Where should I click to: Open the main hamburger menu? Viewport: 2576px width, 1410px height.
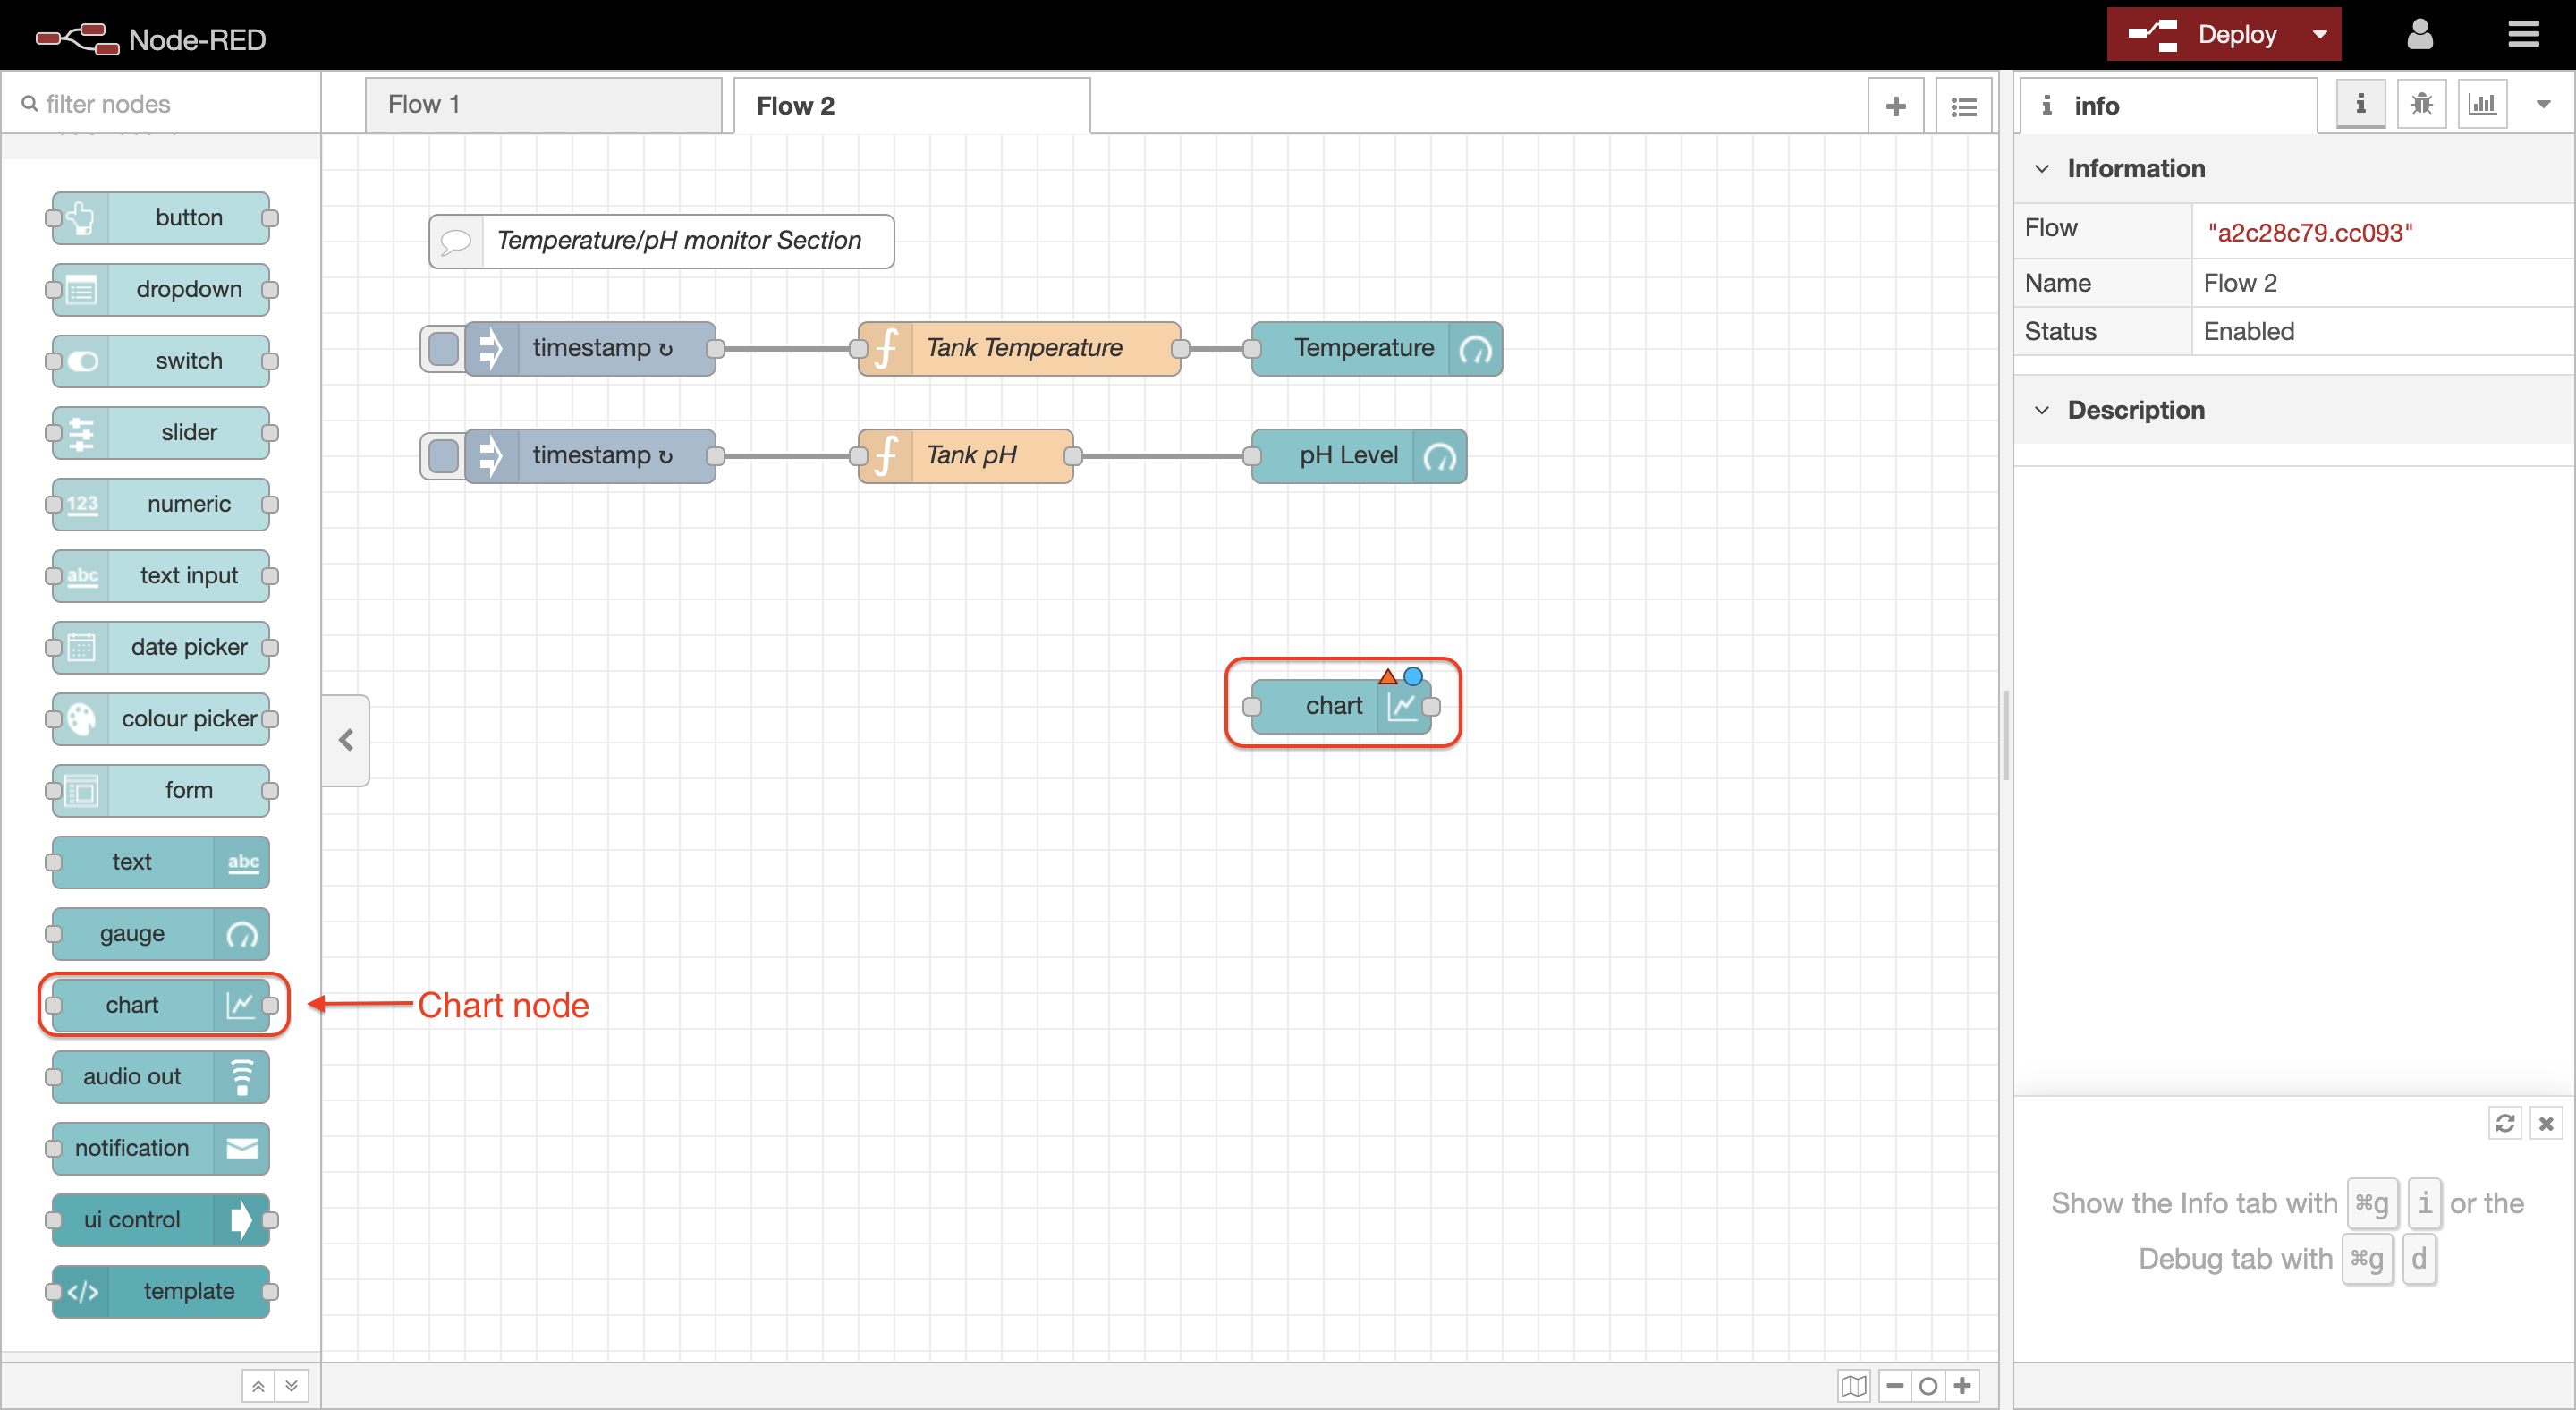[x=2523, y=35]
